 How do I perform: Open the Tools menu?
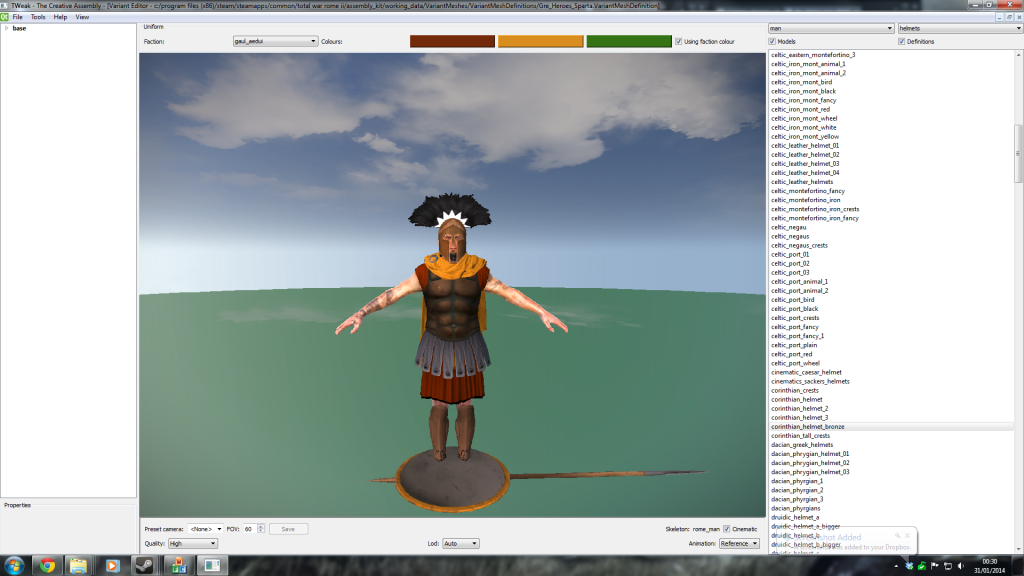pyautogui.click(x=38, y=17)
